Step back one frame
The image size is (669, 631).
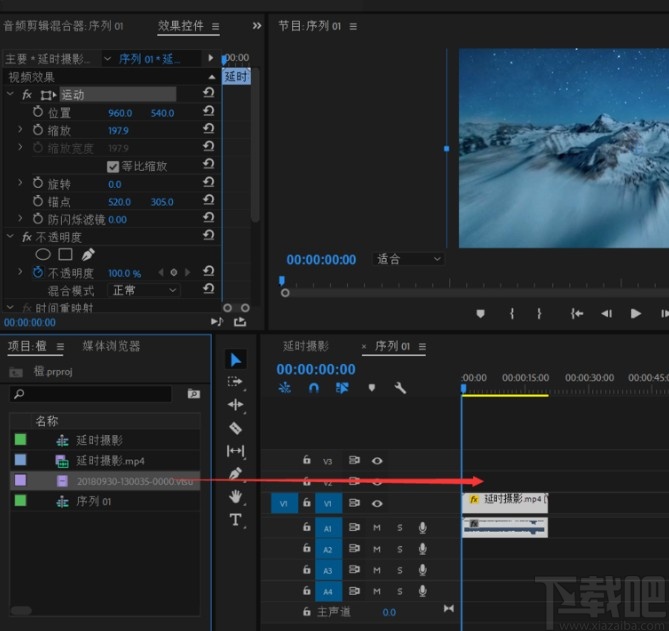point(606,314)
